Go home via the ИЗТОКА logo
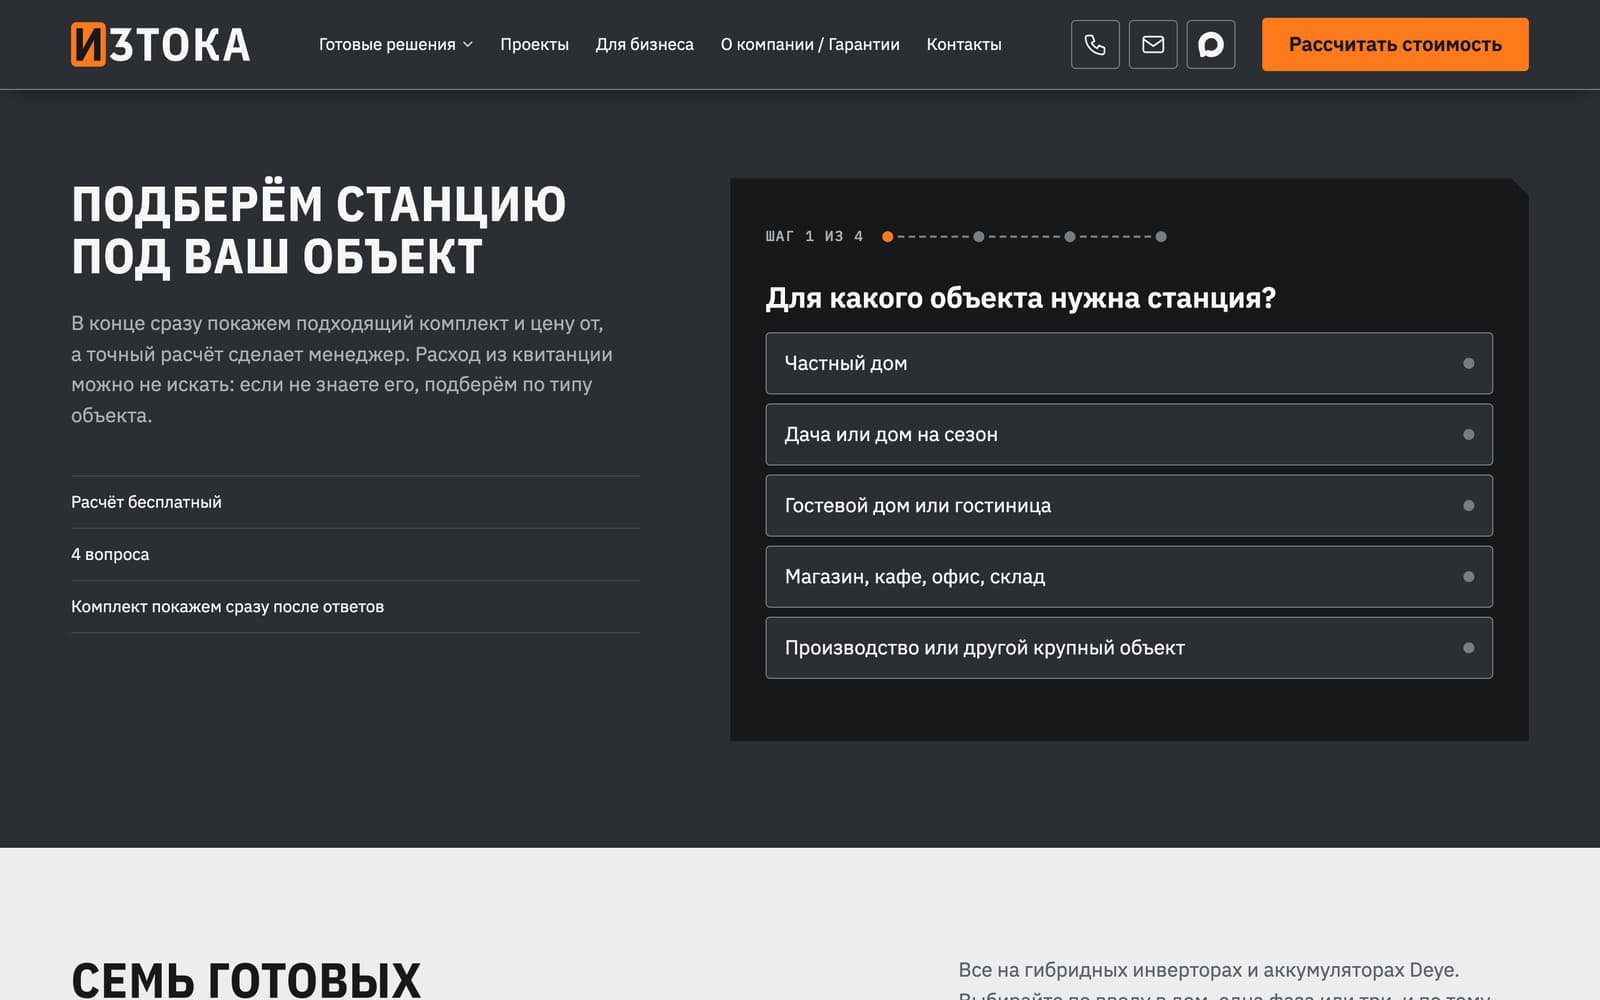This screenshot has height=1000, width=1600. [x=160, y=44]
